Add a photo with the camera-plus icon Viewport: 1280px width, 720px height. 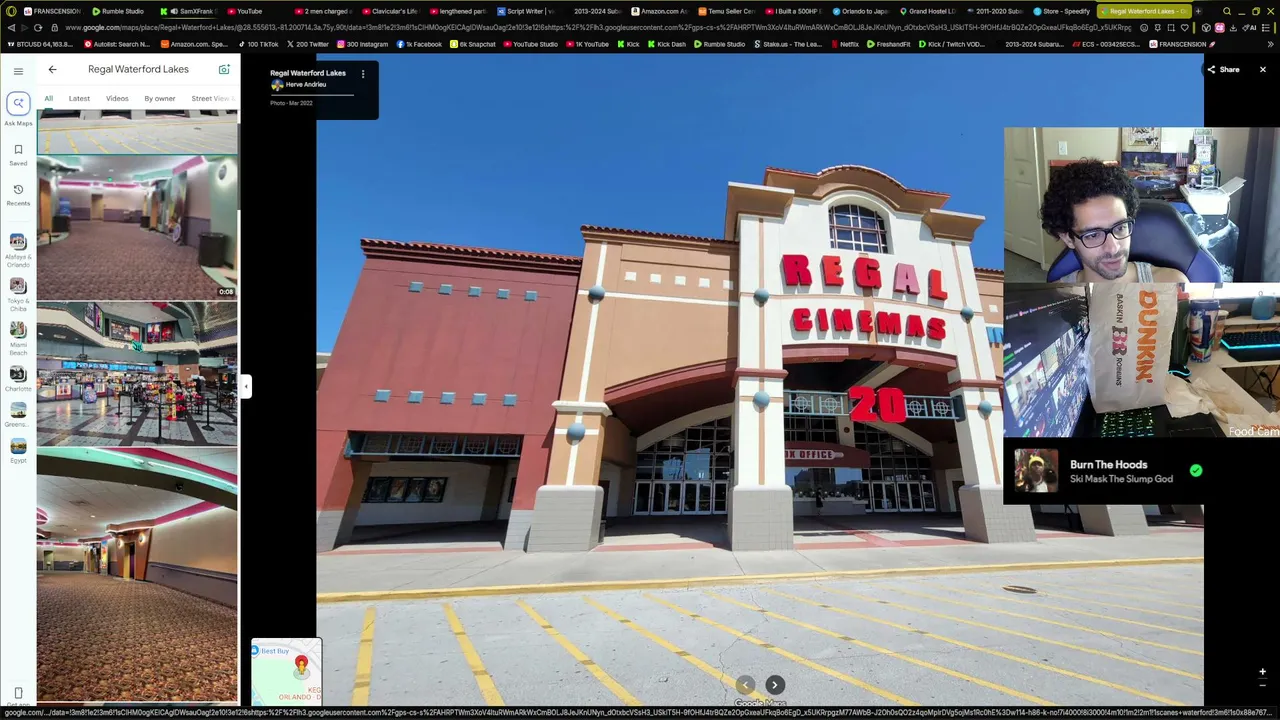[224, 69]
